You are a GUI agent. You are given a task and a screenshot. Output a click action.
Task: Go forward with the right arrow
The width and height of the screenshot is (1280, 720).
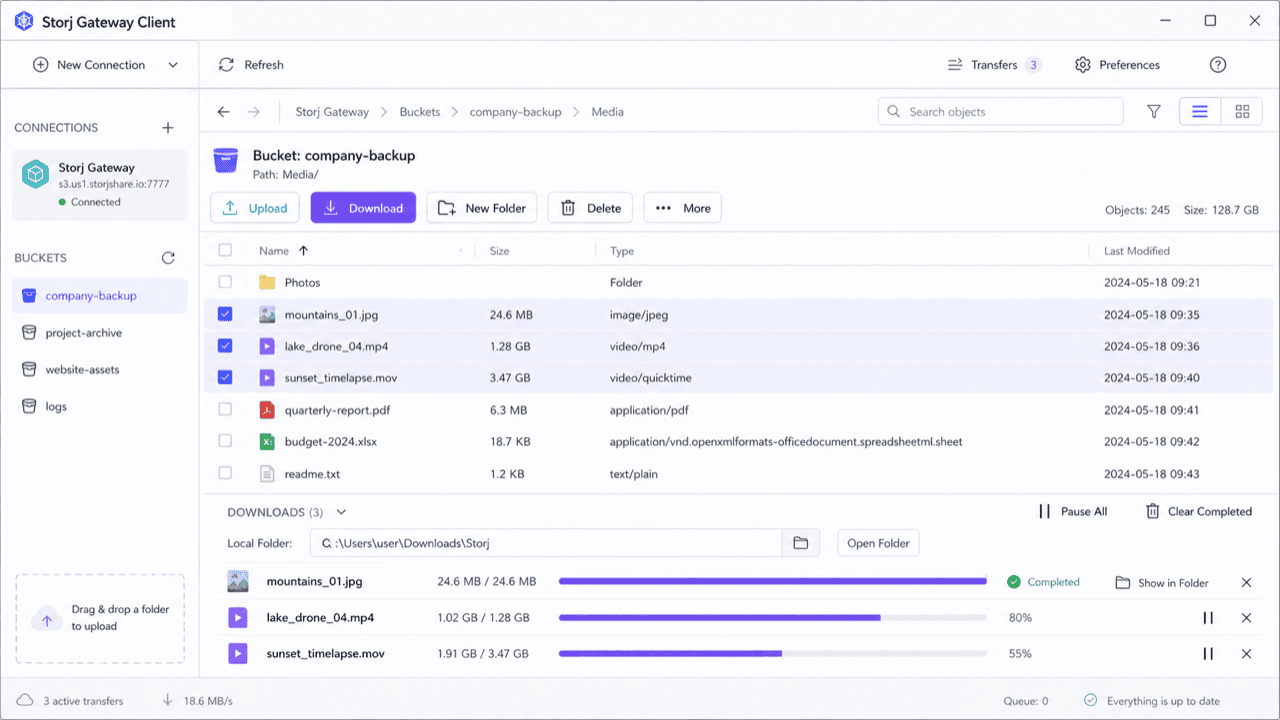254,112
